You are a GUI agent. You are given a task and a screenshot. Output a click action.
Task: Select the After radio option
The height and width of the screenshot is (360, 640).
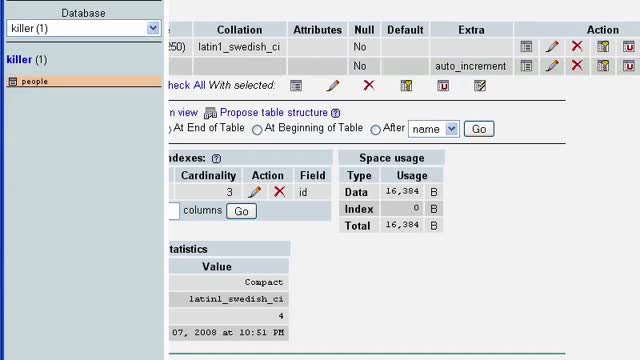click(375, 130)
